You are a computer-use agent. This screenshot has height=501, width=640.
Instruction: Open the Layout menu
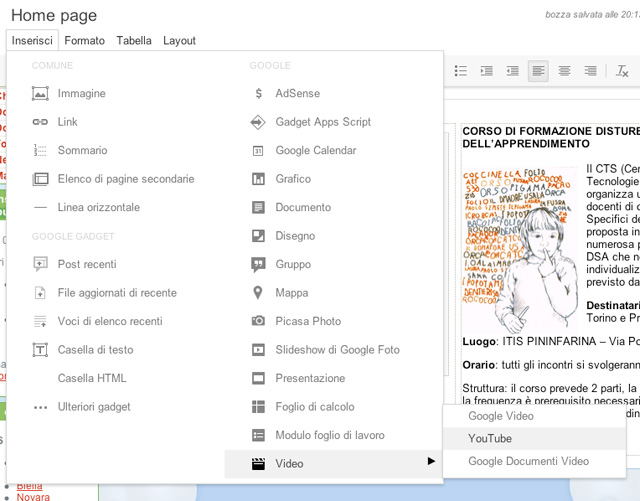tap(180, 41)
